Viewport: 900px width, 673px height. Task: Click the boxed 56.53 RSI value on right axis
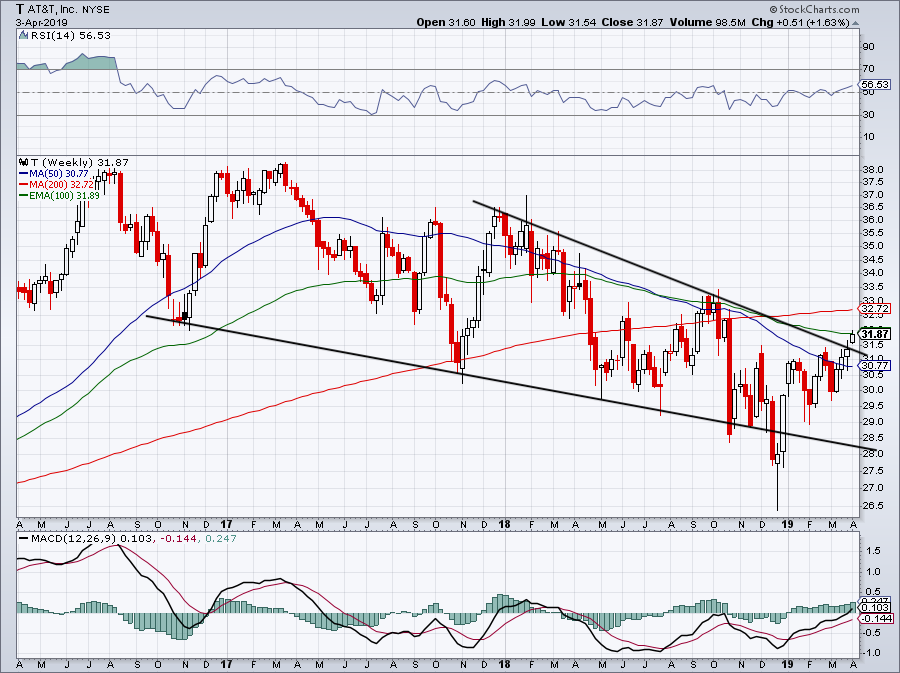pos(875,84)
